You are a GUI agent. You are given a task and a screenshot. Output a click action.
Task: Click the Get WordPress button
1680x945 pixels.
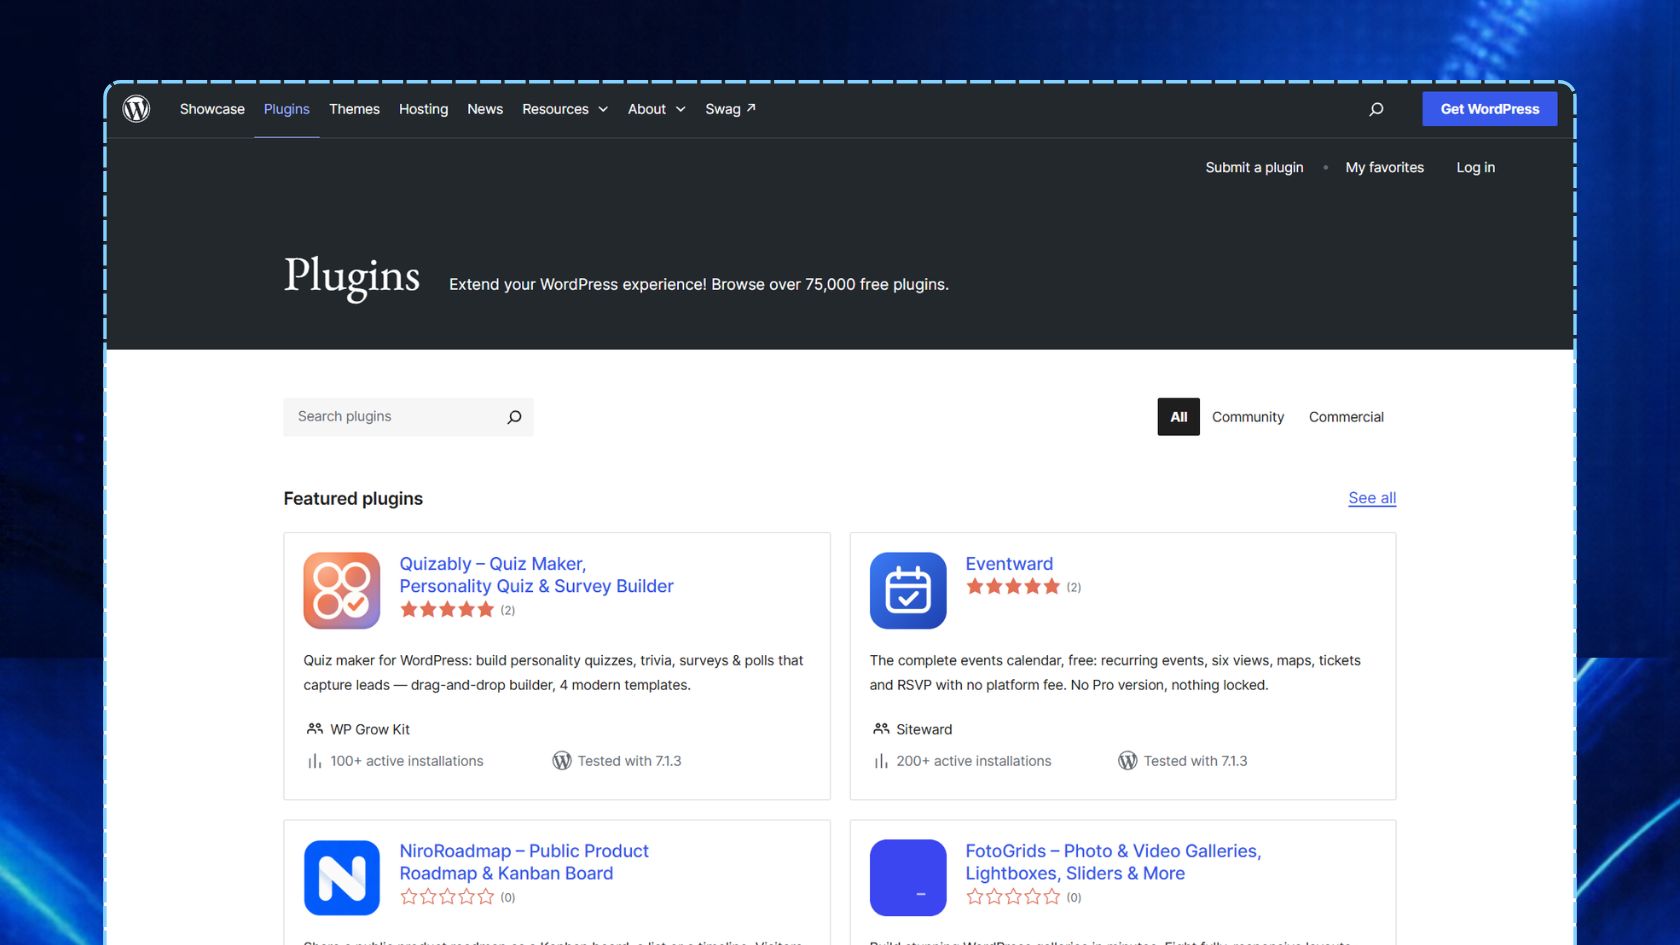1490,109
